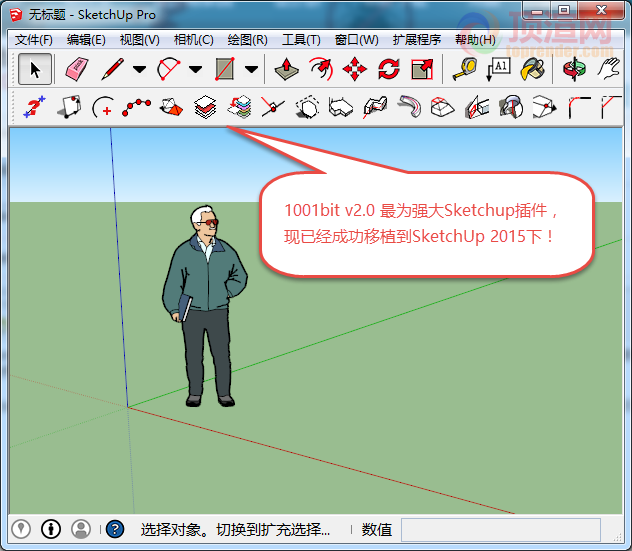Open the 绘图(R) menu

(247, 40)
